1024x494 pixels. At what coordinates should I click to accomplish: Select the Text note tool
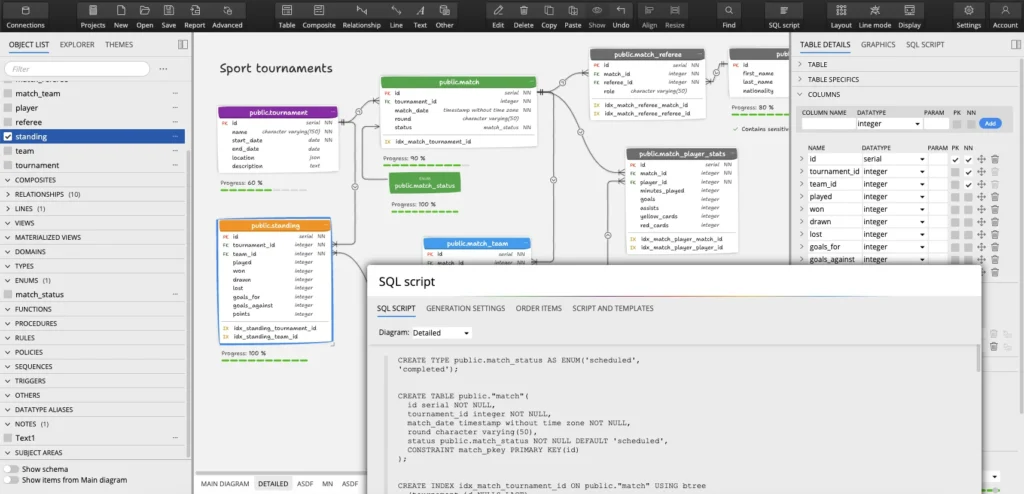420,16
